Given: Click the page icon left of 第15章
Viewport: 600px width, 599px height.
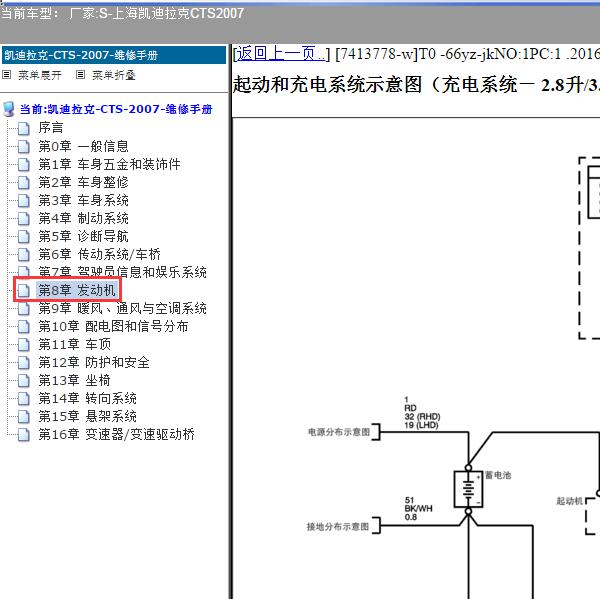Looking at the screenshot, I should (x=24, y=416).
